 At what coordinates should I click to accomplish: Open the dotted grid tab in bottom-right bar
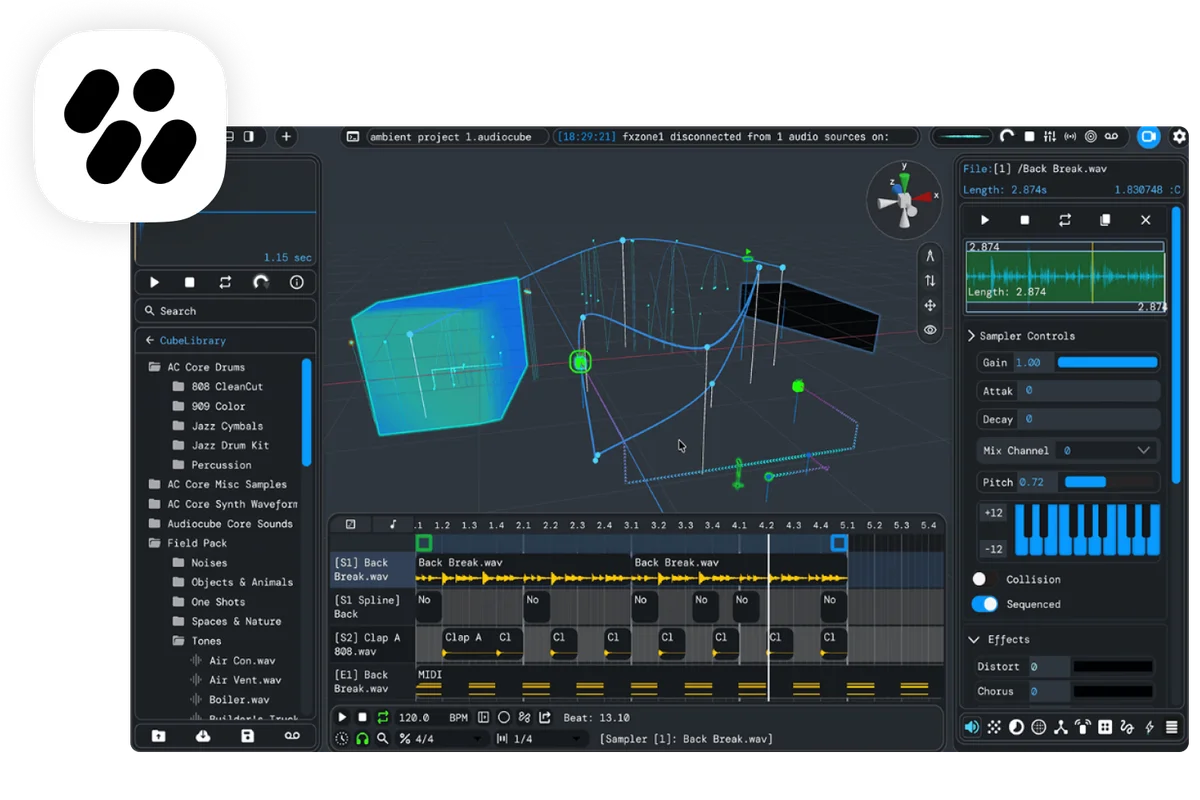coord(994,727)
